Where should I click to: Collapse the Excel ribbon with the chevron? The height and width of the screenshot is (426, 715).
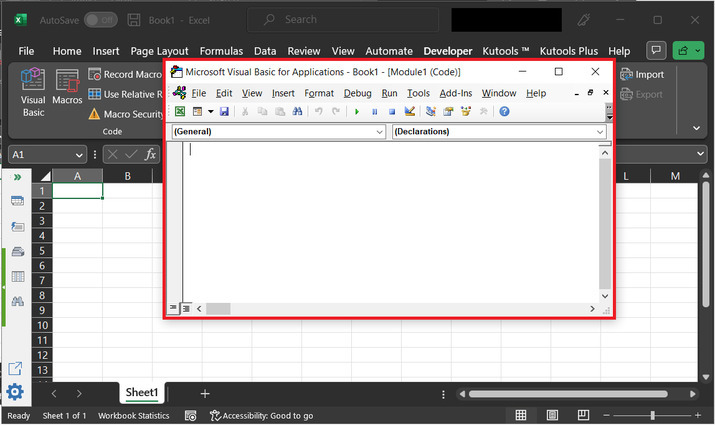696,128
